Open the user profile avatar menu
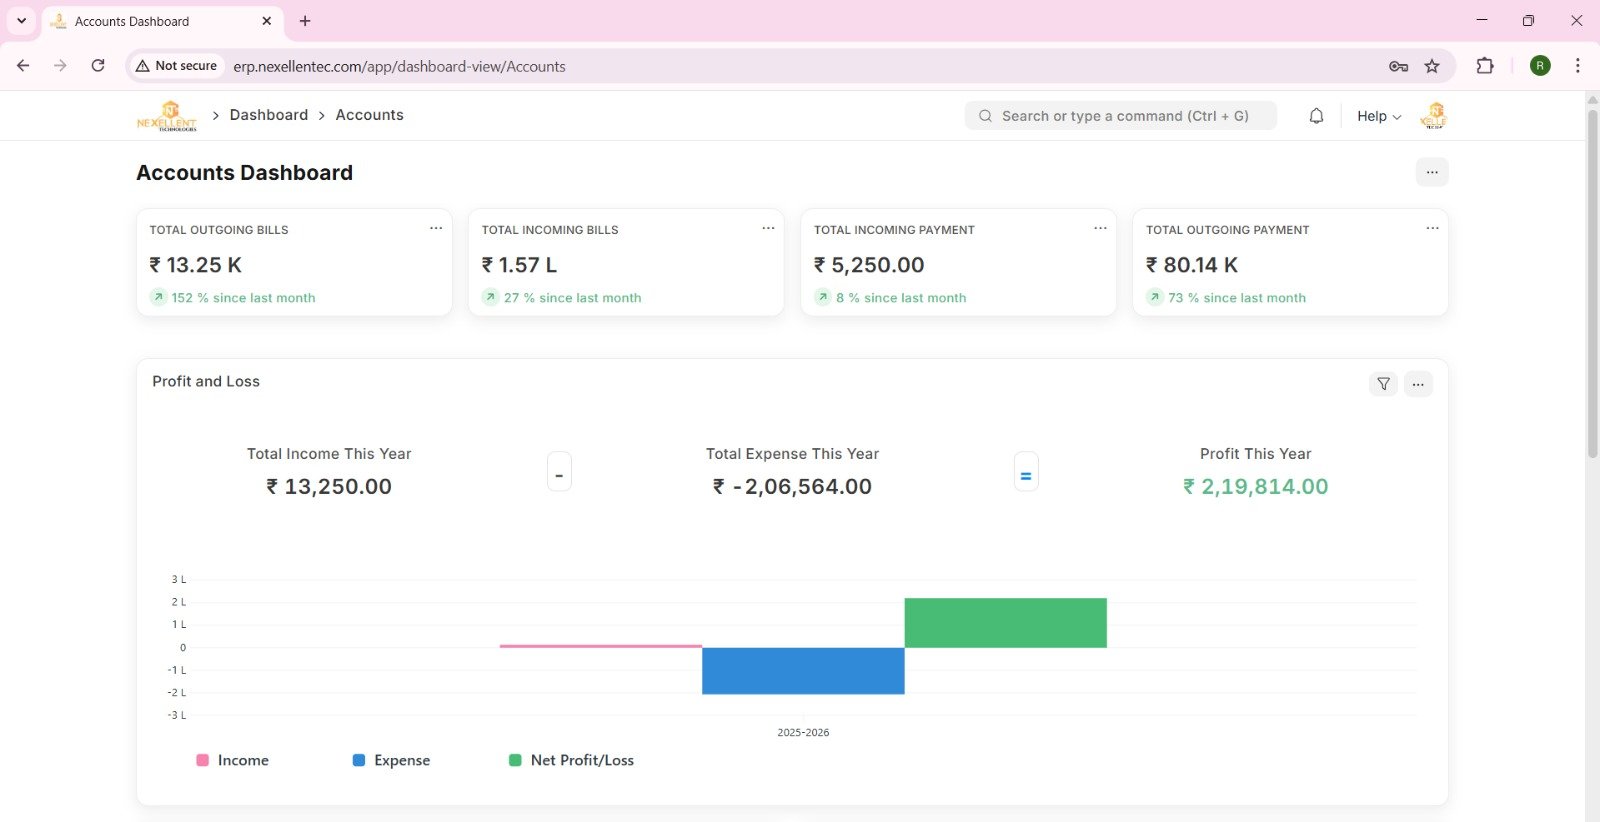1600x822 pixels. [1433, 116]
